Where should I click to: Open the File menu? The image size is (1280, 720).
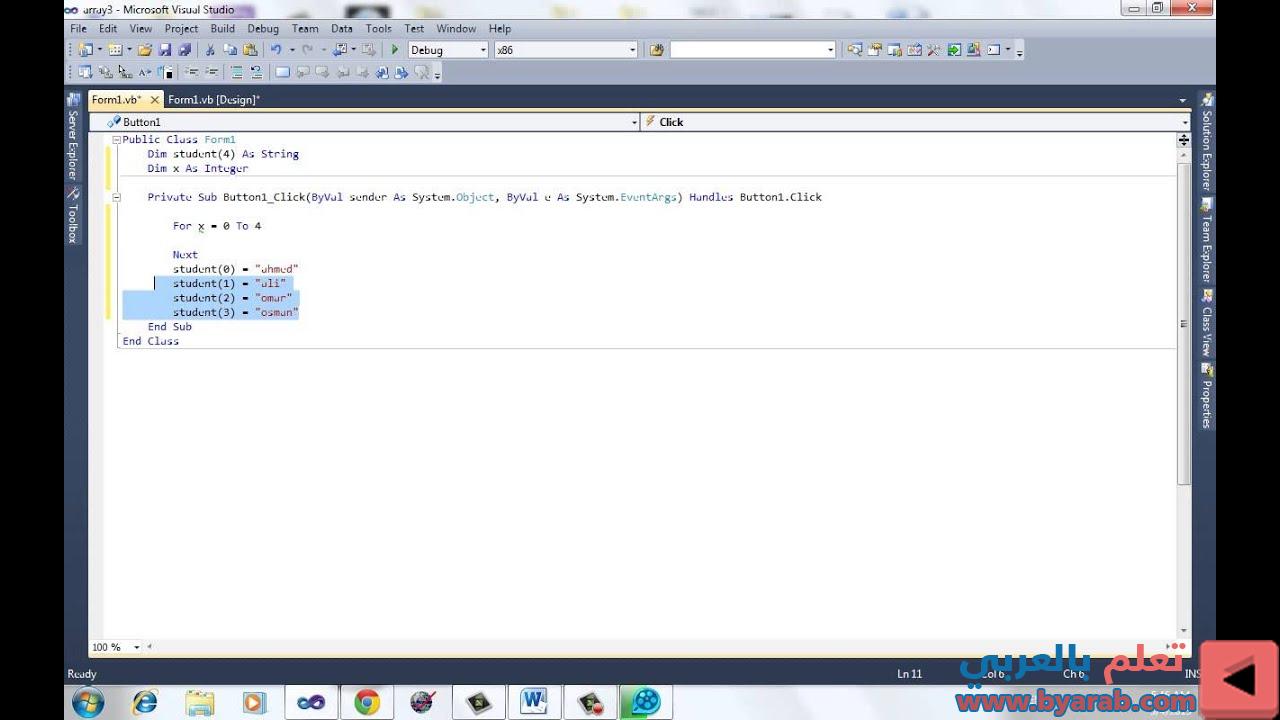78,29
